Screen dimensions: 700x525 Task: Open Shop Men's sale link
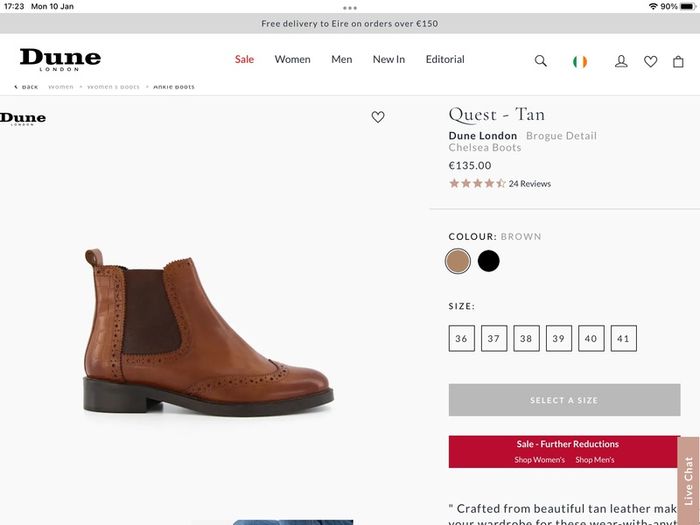click(x=595, y=460)
